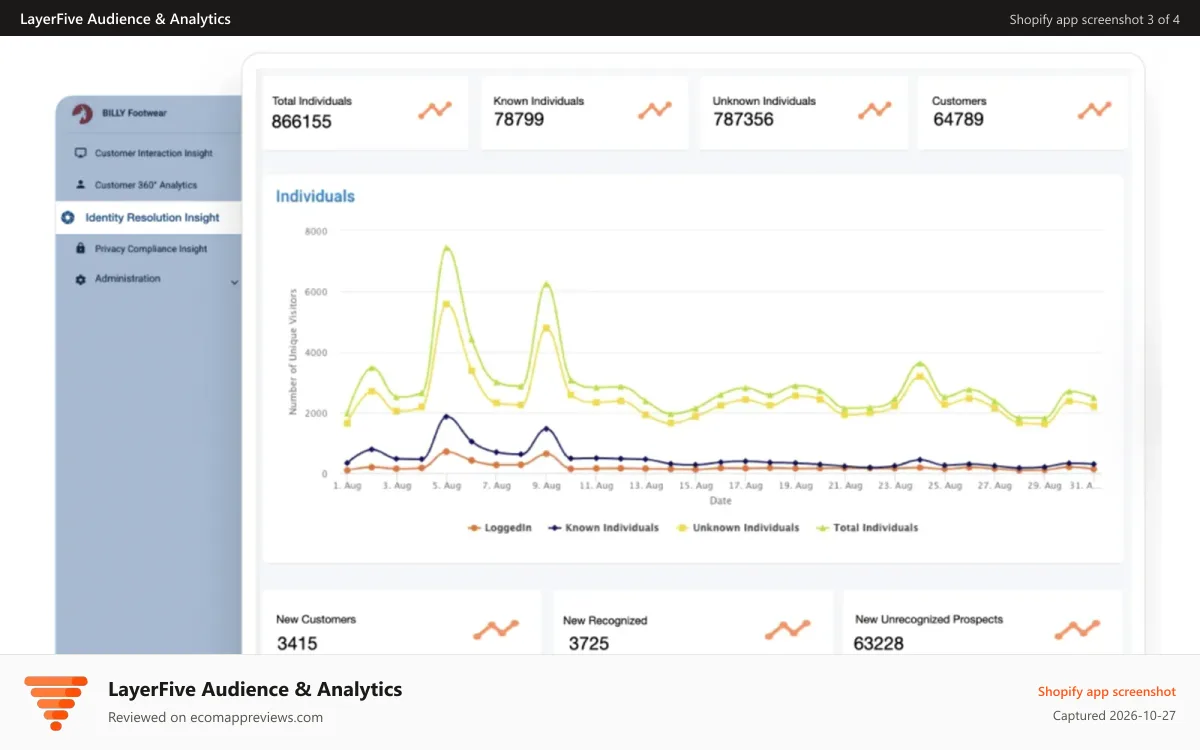Click the LayerFive funnel logo in footer
Image resolution: width=1200 pixels, height=750 pixels.
pyautogui.click(x=56, y=702)
